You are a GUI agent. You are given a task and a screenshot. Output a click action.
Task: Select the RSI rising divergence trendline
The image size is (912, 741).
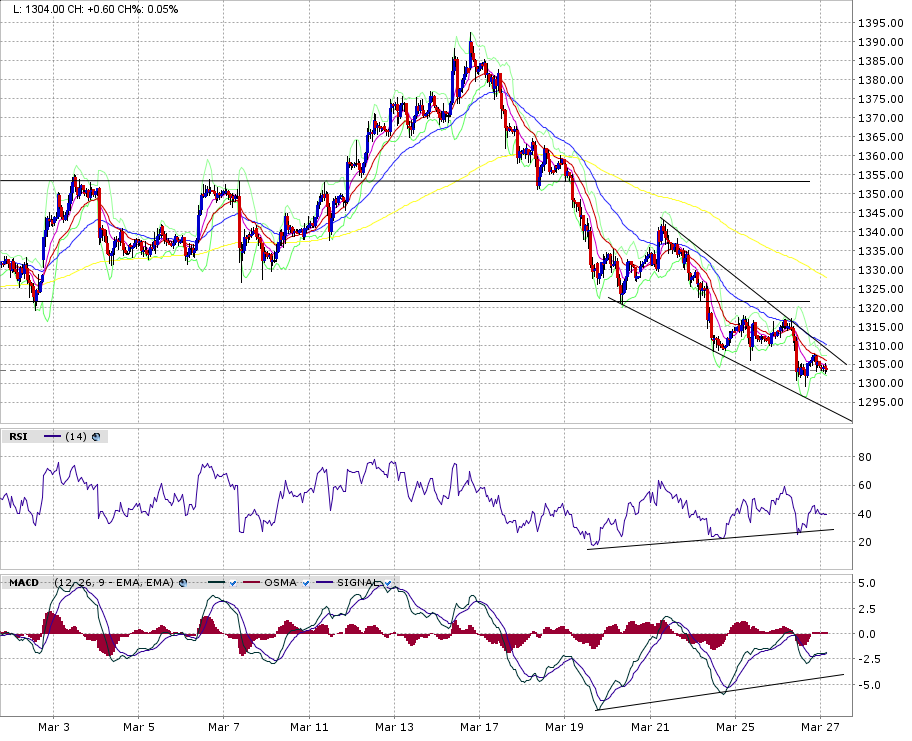pyautogui.click(x=710, y=539)
